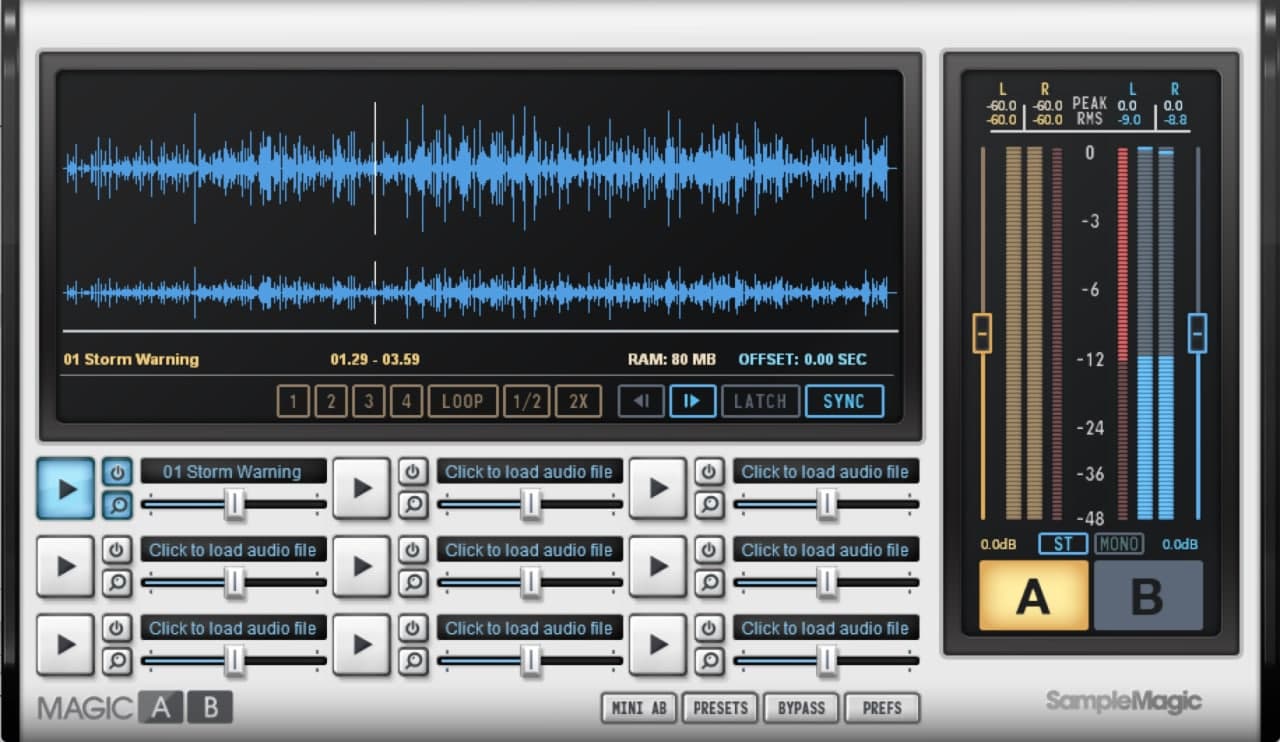
Task: Play the bottom-row middle track slot
Action: (362, 644)
